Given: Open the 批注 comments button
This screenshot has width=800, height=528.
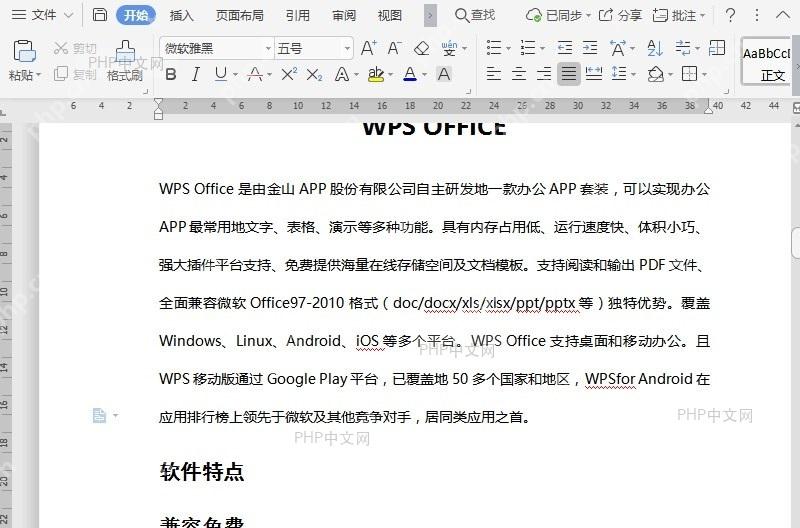Looking at the screenshot, I should click(679, 15).
